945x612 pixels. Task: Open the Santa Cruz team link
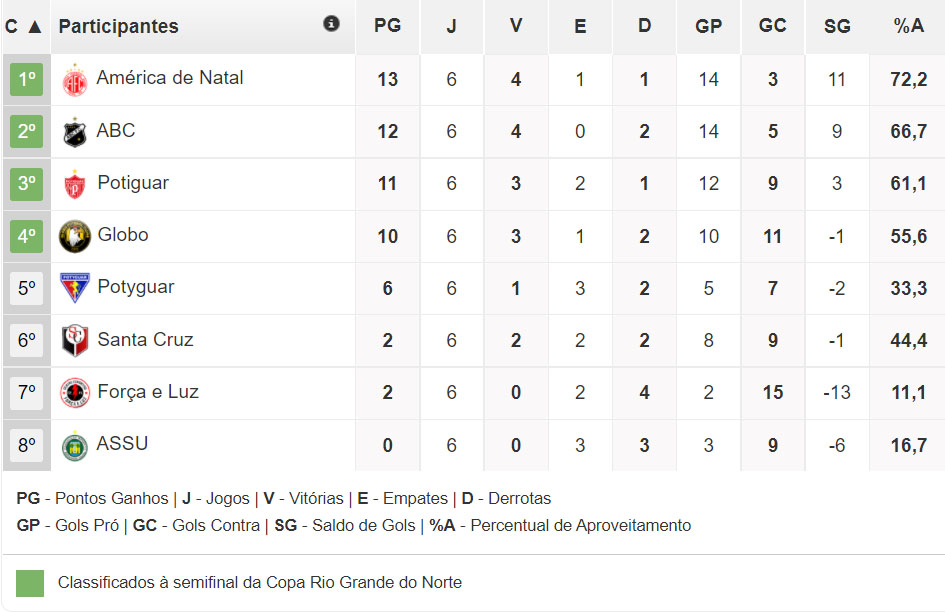(145, 339)
